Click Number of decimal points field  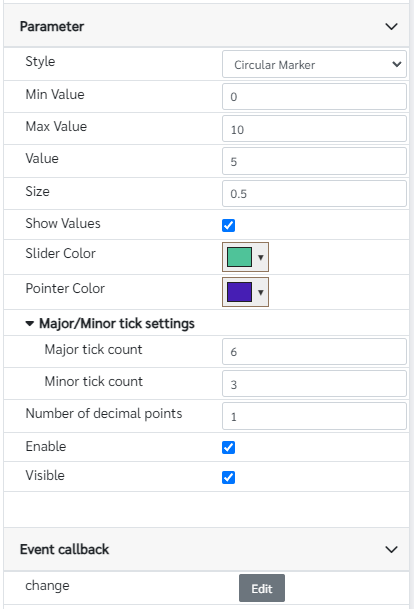click(x=314, y=416)
